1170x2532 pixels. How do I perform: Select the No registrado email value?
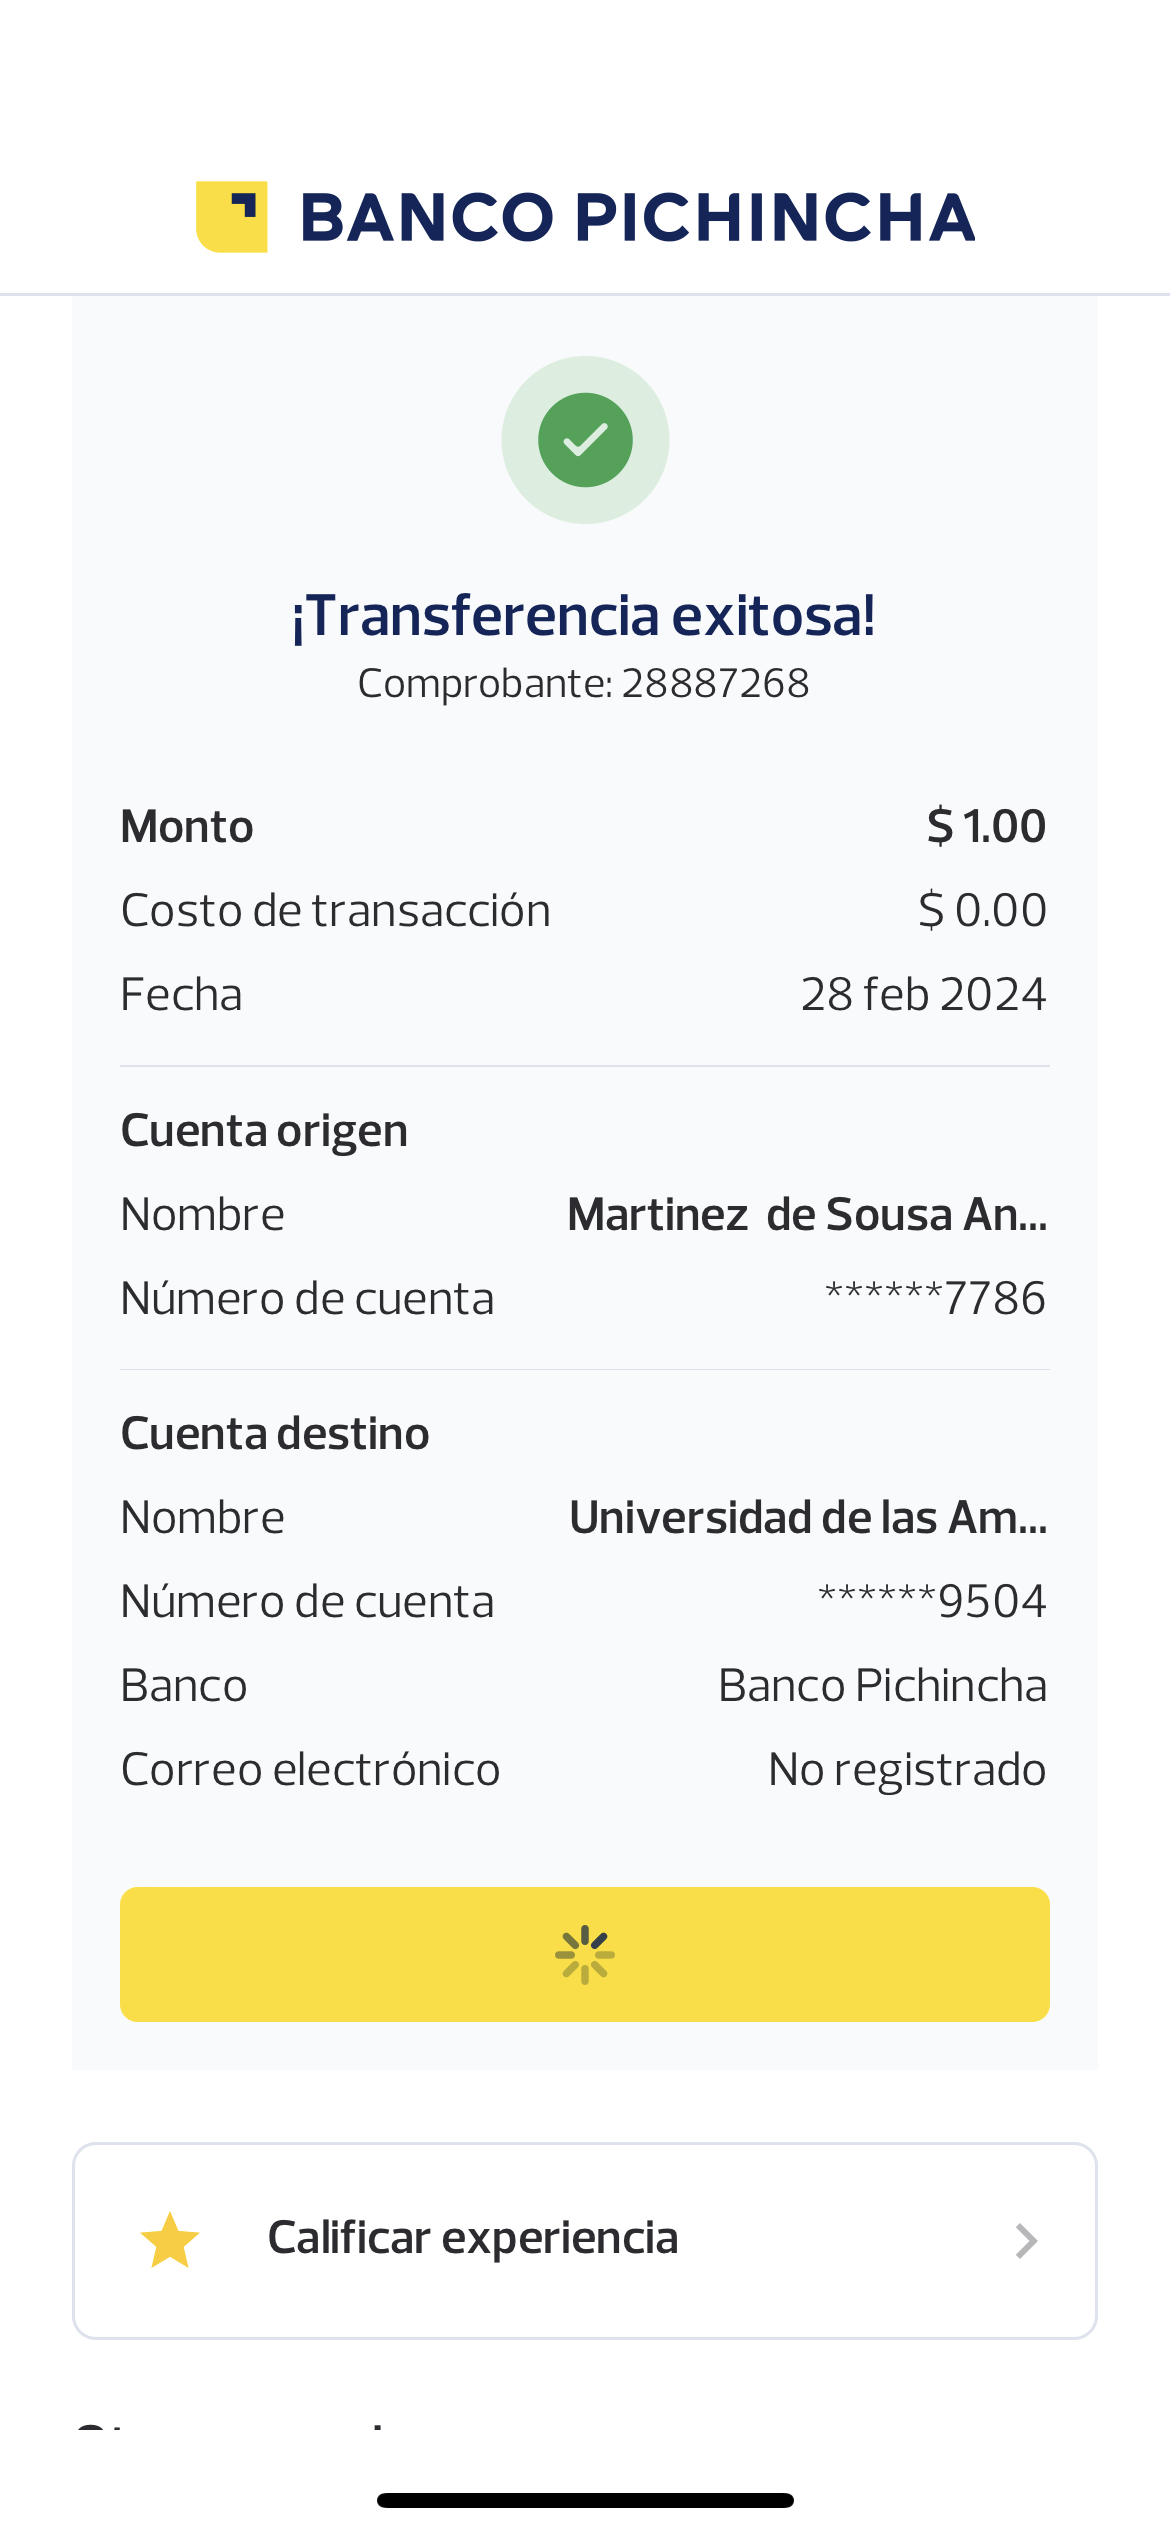point(907,1769)
